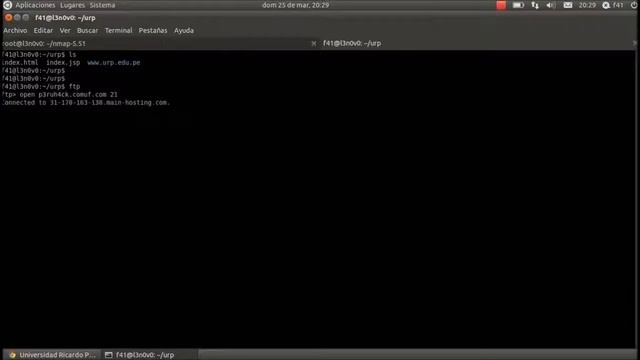Screen dimensions: 640x360
Task: Open the Pestañas menu
Action: pos(153,31)
